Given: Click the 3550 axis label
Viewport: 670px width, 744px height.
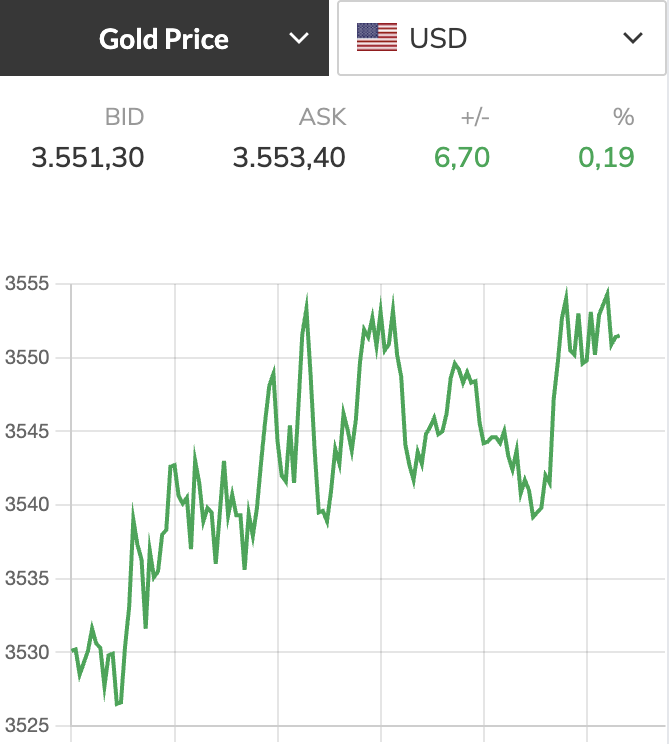Looking at the screenshot, I should pos(27,357).
